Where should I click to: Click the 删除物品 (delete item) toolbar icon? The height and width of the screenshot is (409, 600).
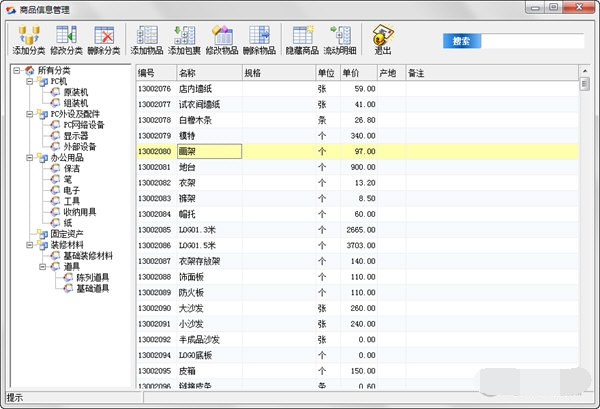pyautogui.click(x=259, y=40)
